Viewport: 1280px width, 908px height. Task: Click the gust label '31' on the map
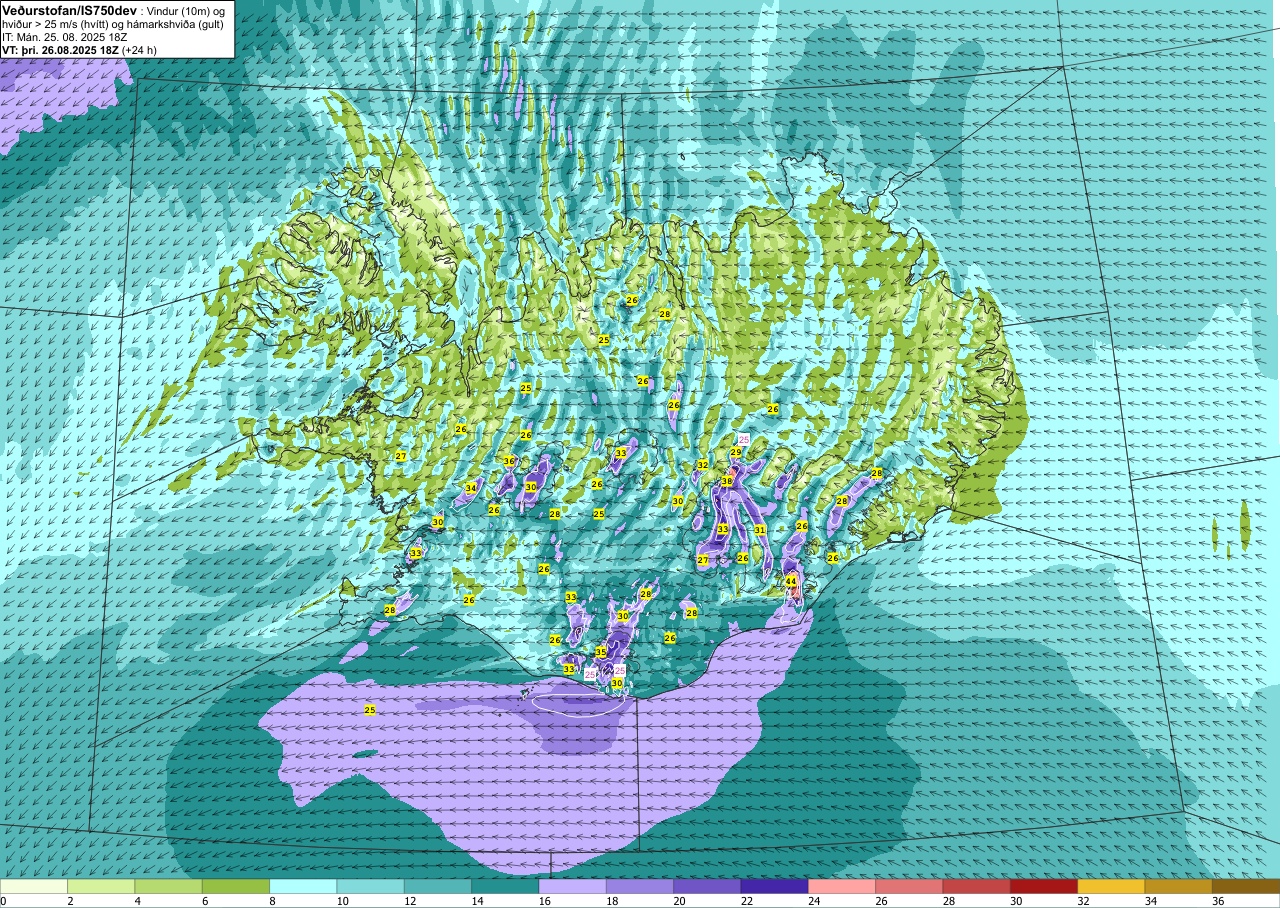tap(760, 530)
